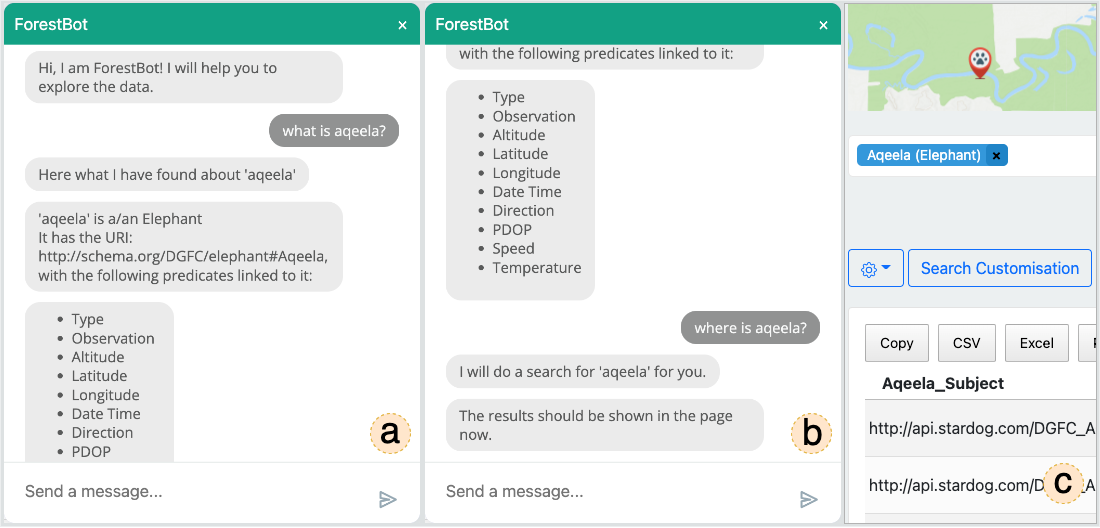Click the send arrow in left chat
The height and width of the screenshot is (528, 1100).
(x=388, y=499)
